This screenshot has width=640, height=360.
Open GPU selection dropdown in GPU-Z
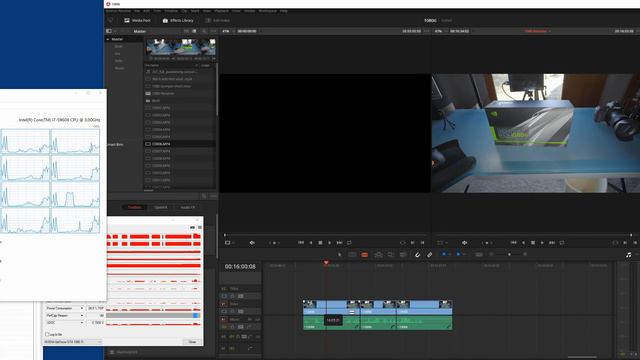tap(73, 342)
